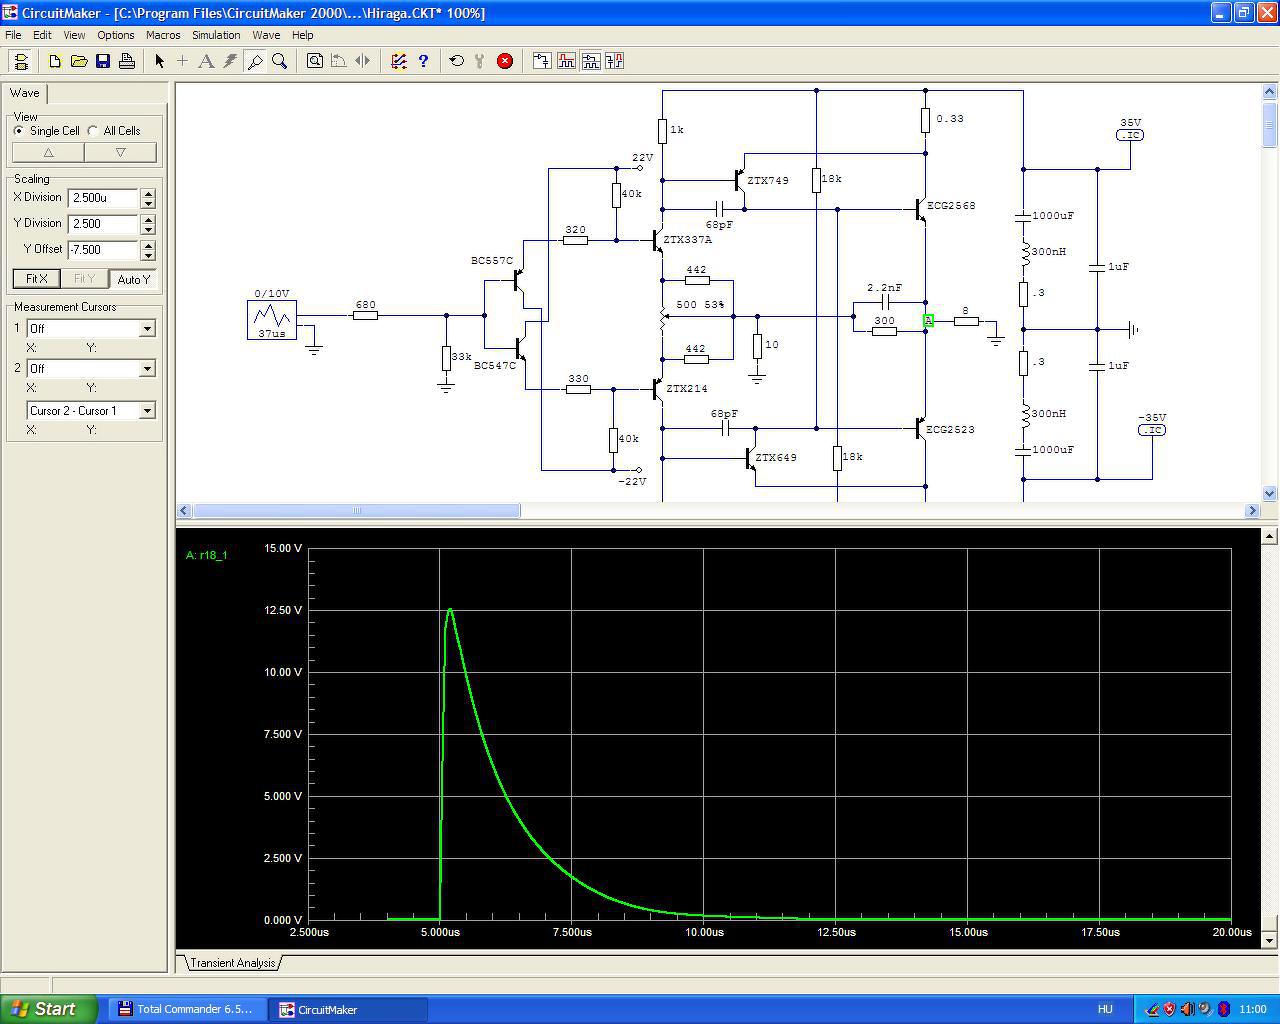Click the X Division value field

[103, 198]
